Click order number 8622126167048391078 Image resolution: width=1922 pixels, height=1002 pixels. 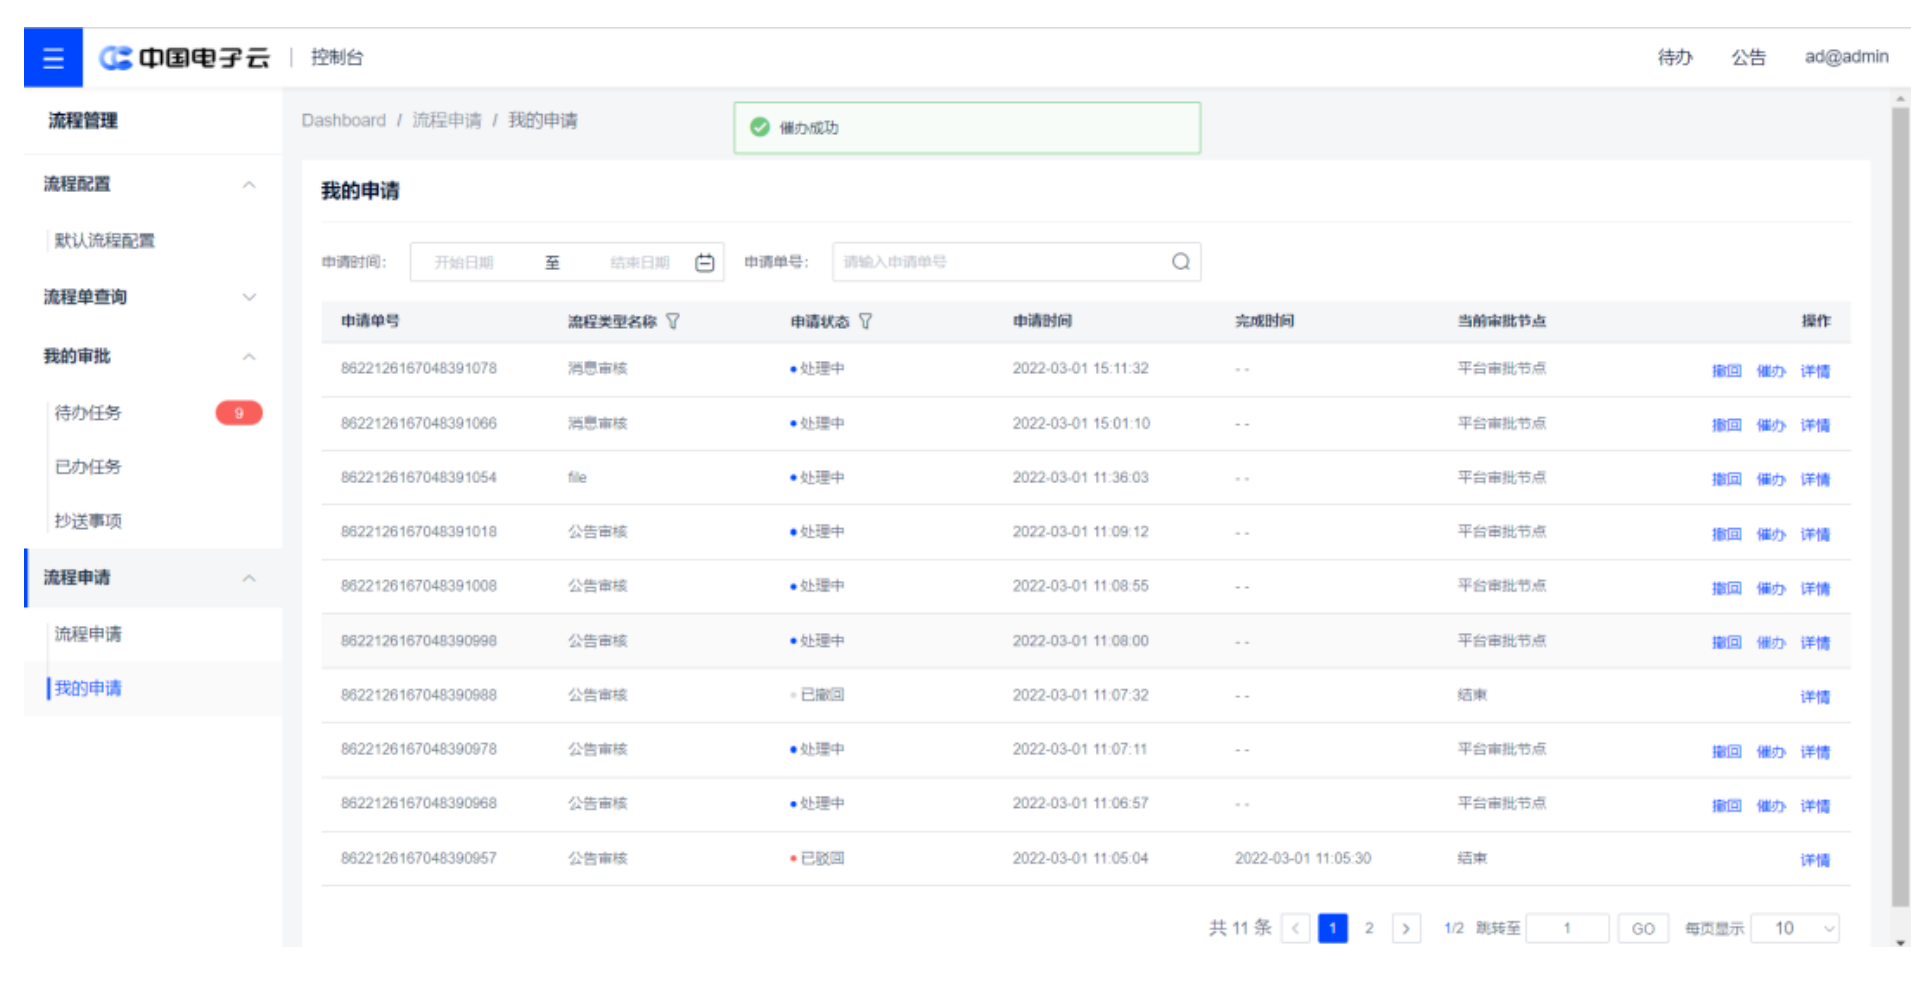419,368
